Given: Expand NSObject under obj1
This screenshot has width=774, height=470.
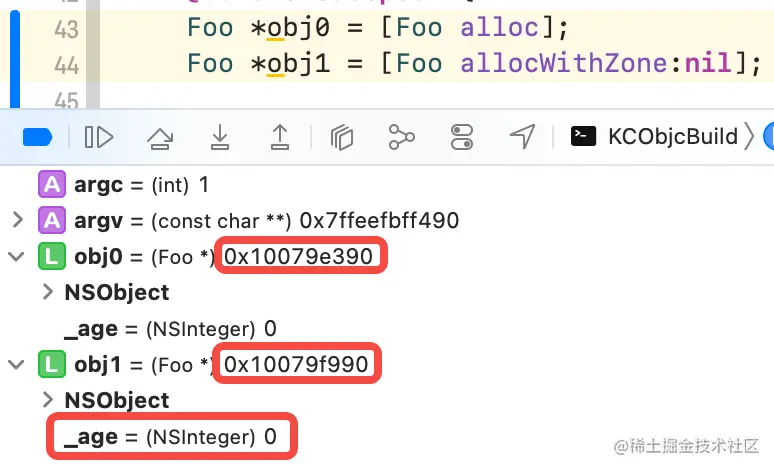Looking at the screenshot, I should (48, 400).
